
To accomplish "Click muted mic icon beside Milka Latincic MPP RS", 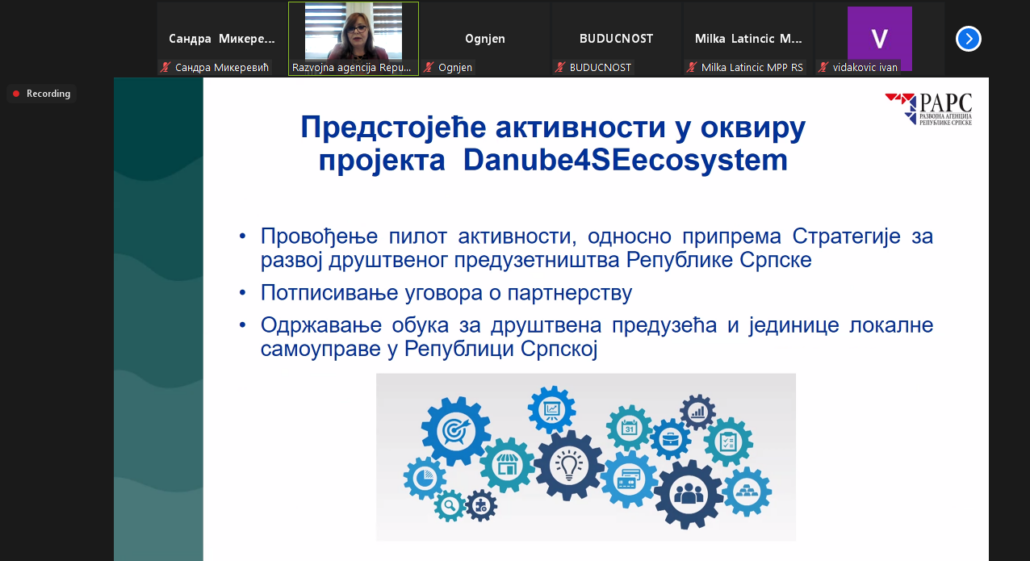I will coord(691,67).
